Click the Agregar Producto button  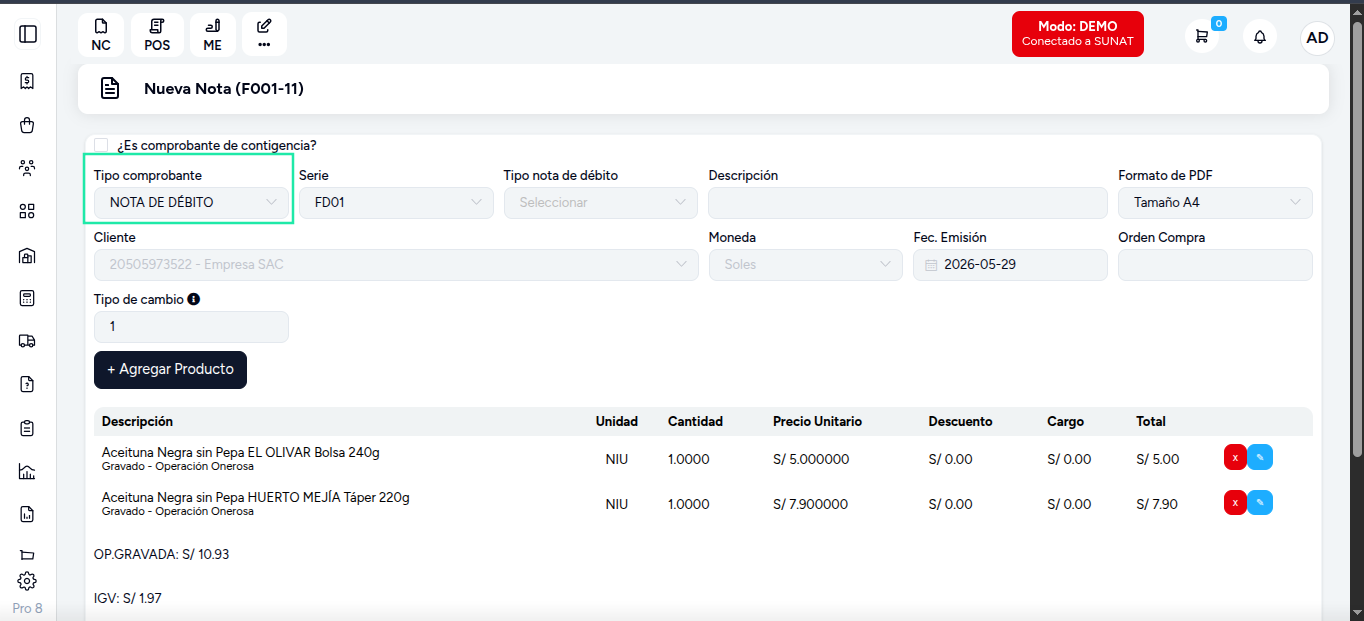(170, 370)
